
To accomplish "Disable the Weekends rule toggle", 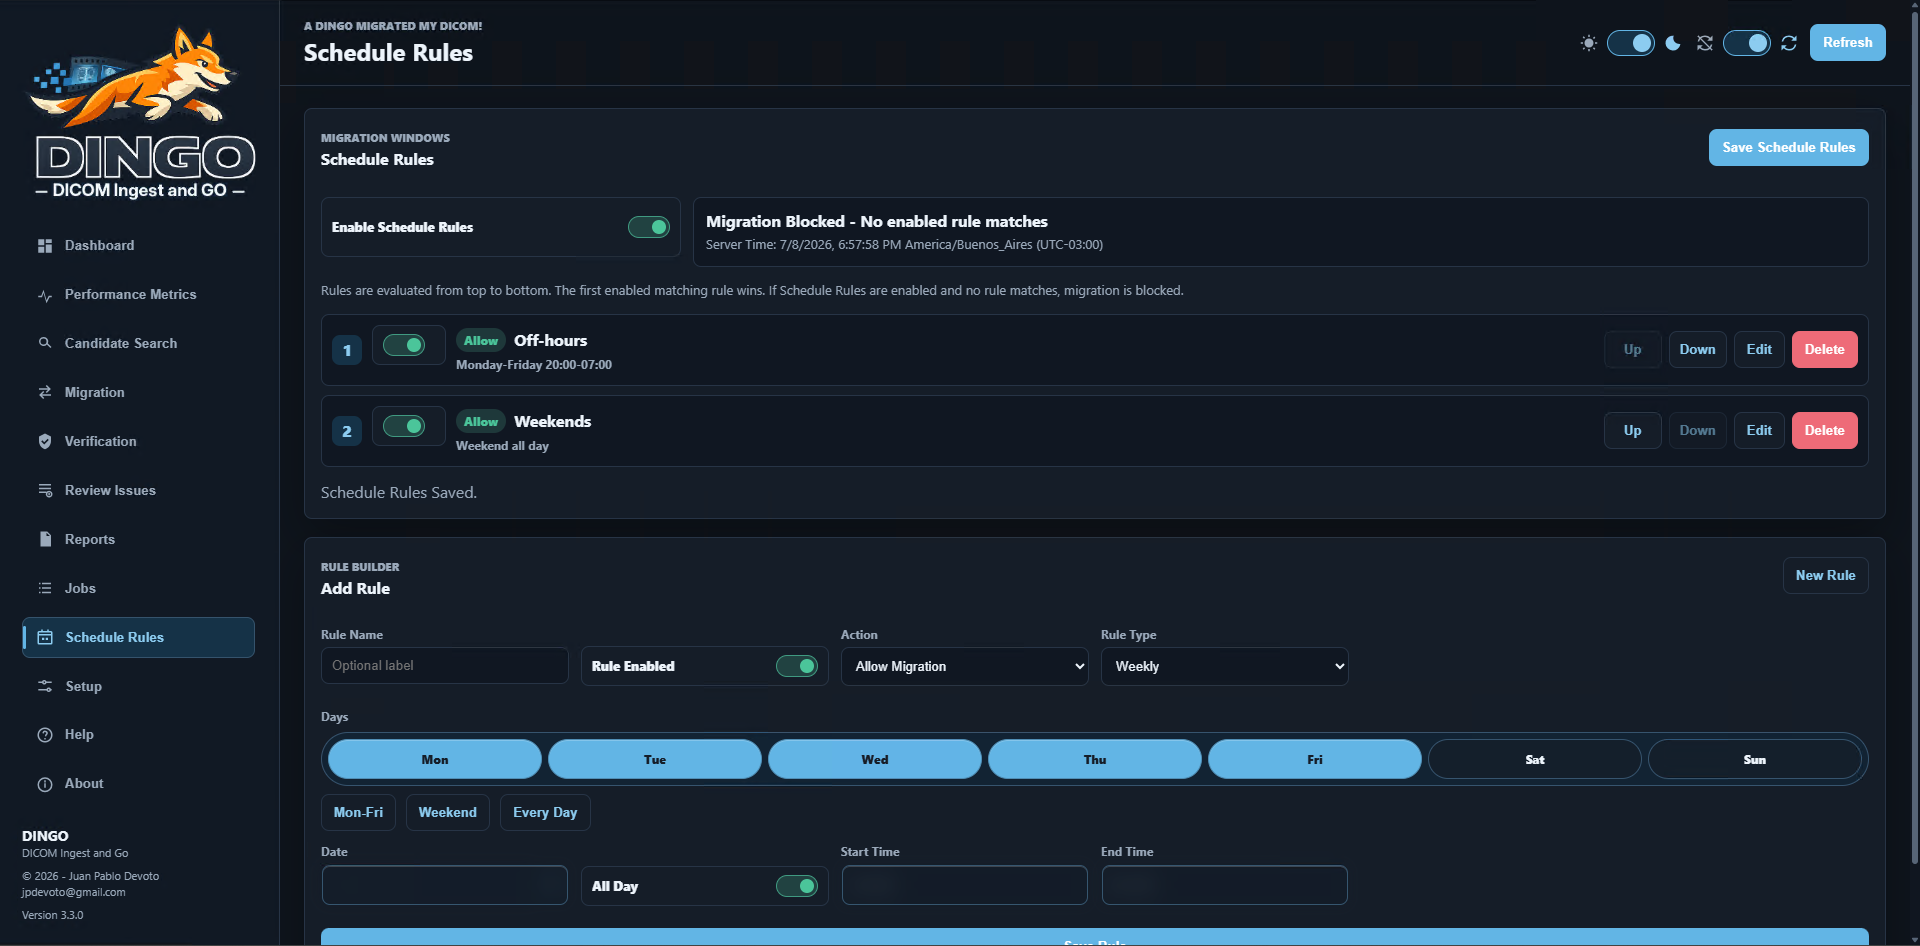I will click(x=404, y=426).
